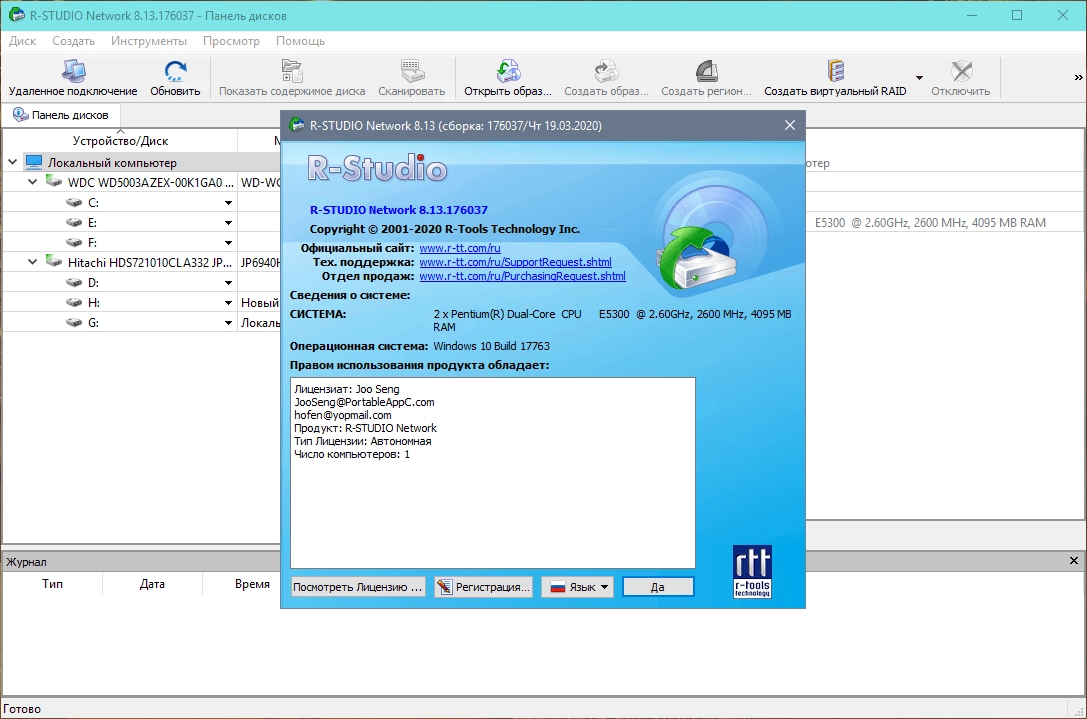1087x719 pixels.
Task: Select partition icon of drive G:
Action: [74, 323]
